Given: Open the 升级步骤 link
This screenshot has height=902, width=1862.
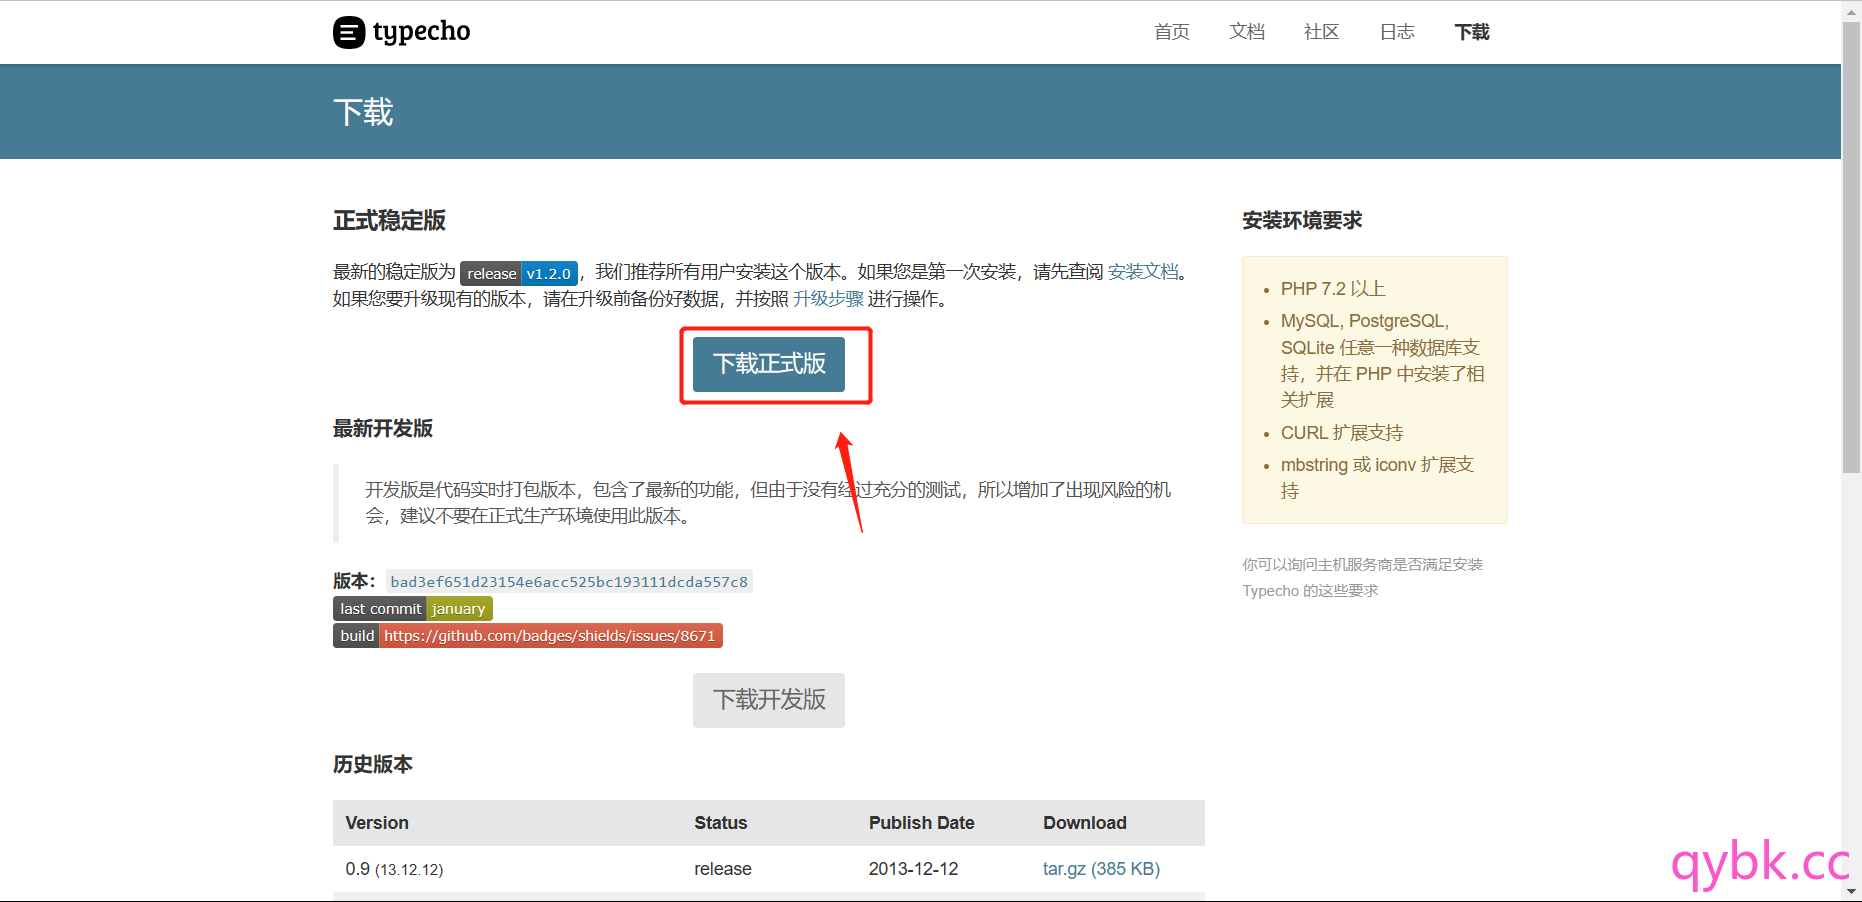Looking at the screenshot, I should 828,299.
